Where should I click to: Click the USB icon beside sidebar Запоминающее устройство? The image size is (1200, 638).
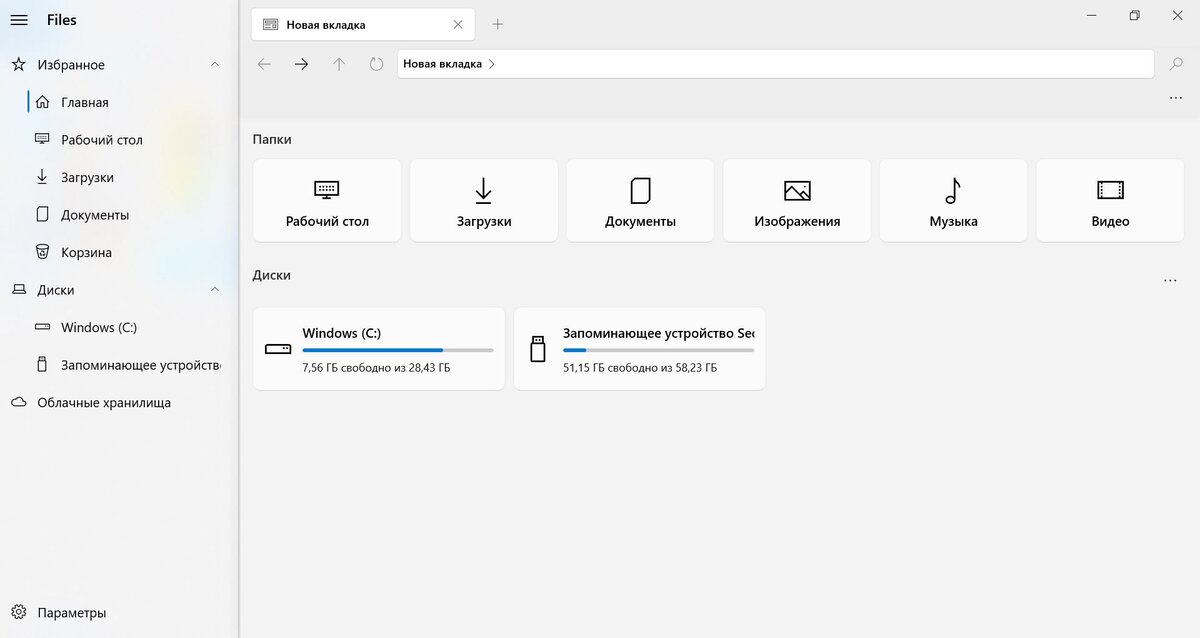pyautogui.click(x=42, y=364)
